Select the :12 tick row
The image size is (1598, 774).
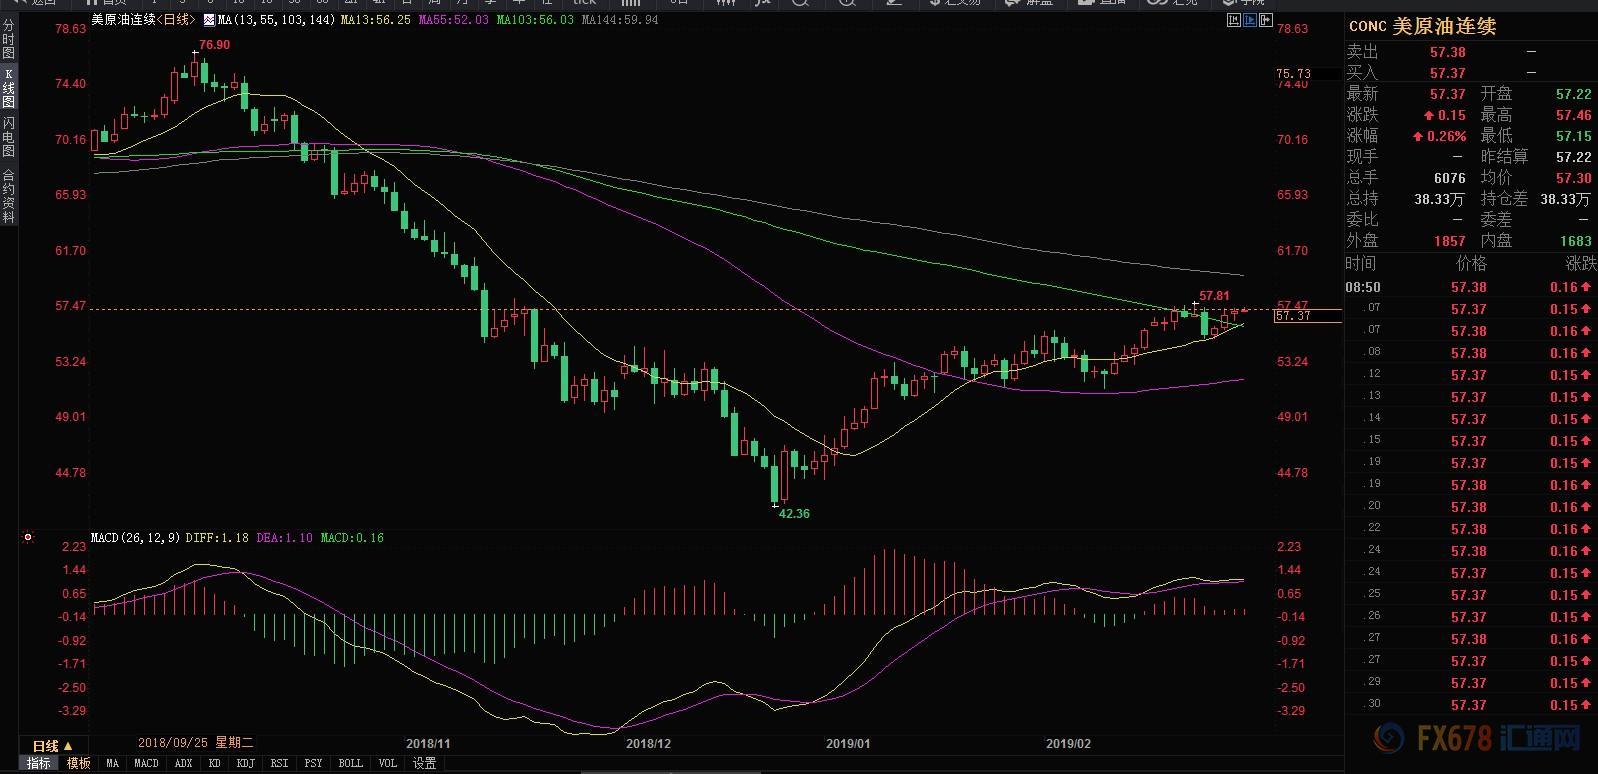pos(1471,375)
